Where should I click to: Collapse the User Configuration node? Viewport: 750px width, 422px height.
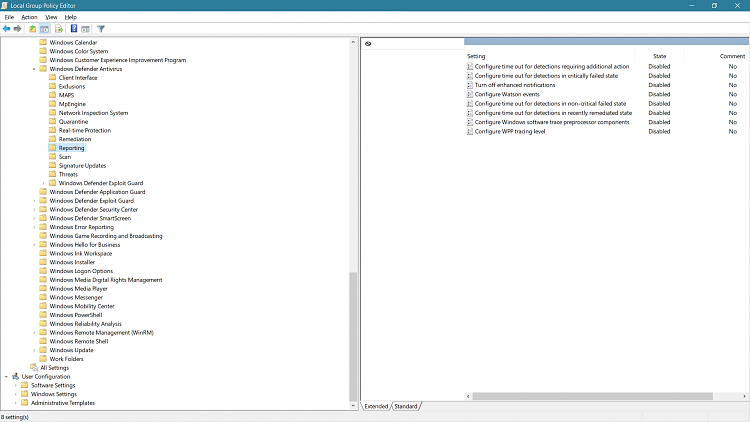pos(6,377)
